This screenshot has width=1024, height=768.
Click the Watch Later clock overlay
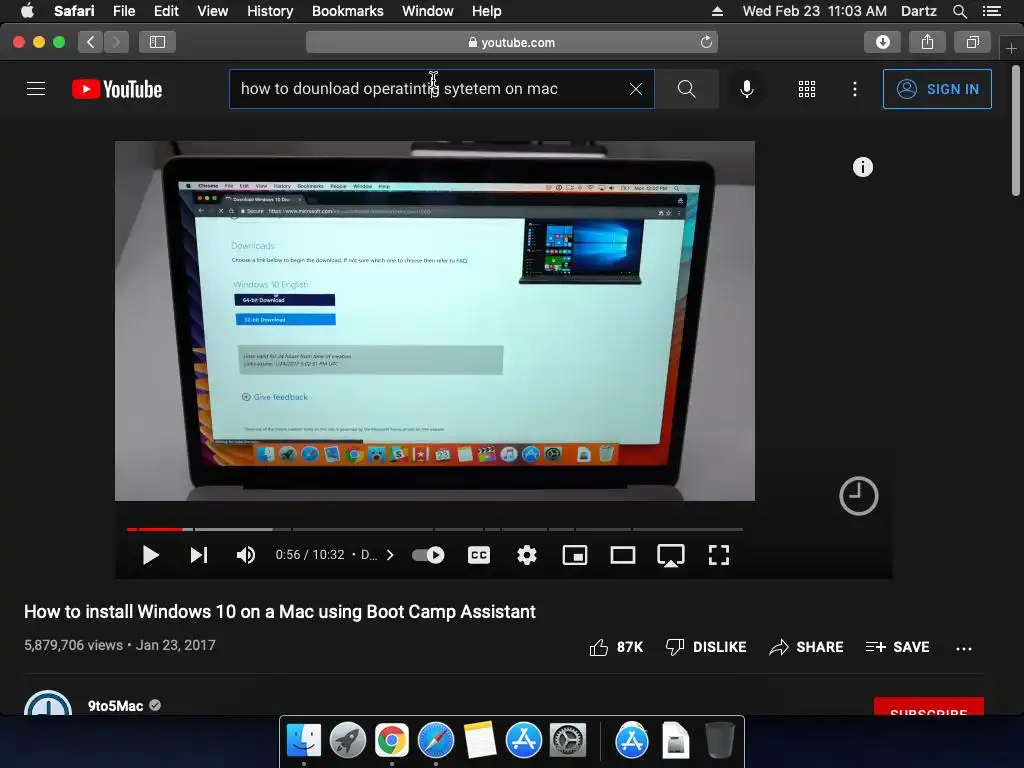click(x=858, y=496)
